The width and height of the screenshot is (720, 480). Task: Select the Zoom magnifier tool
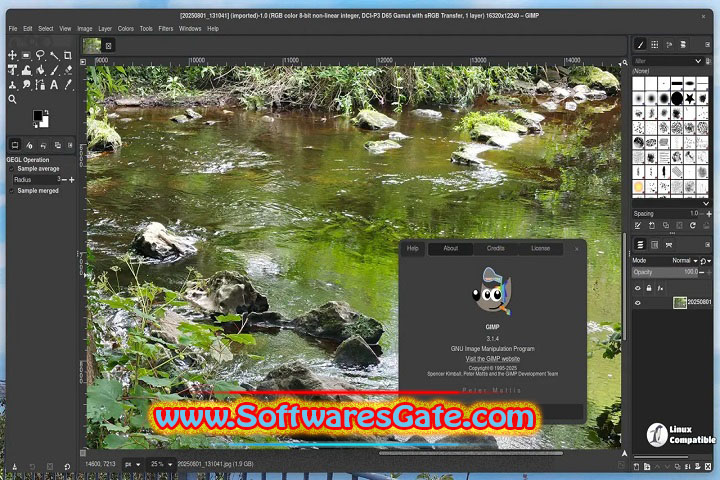12,99
